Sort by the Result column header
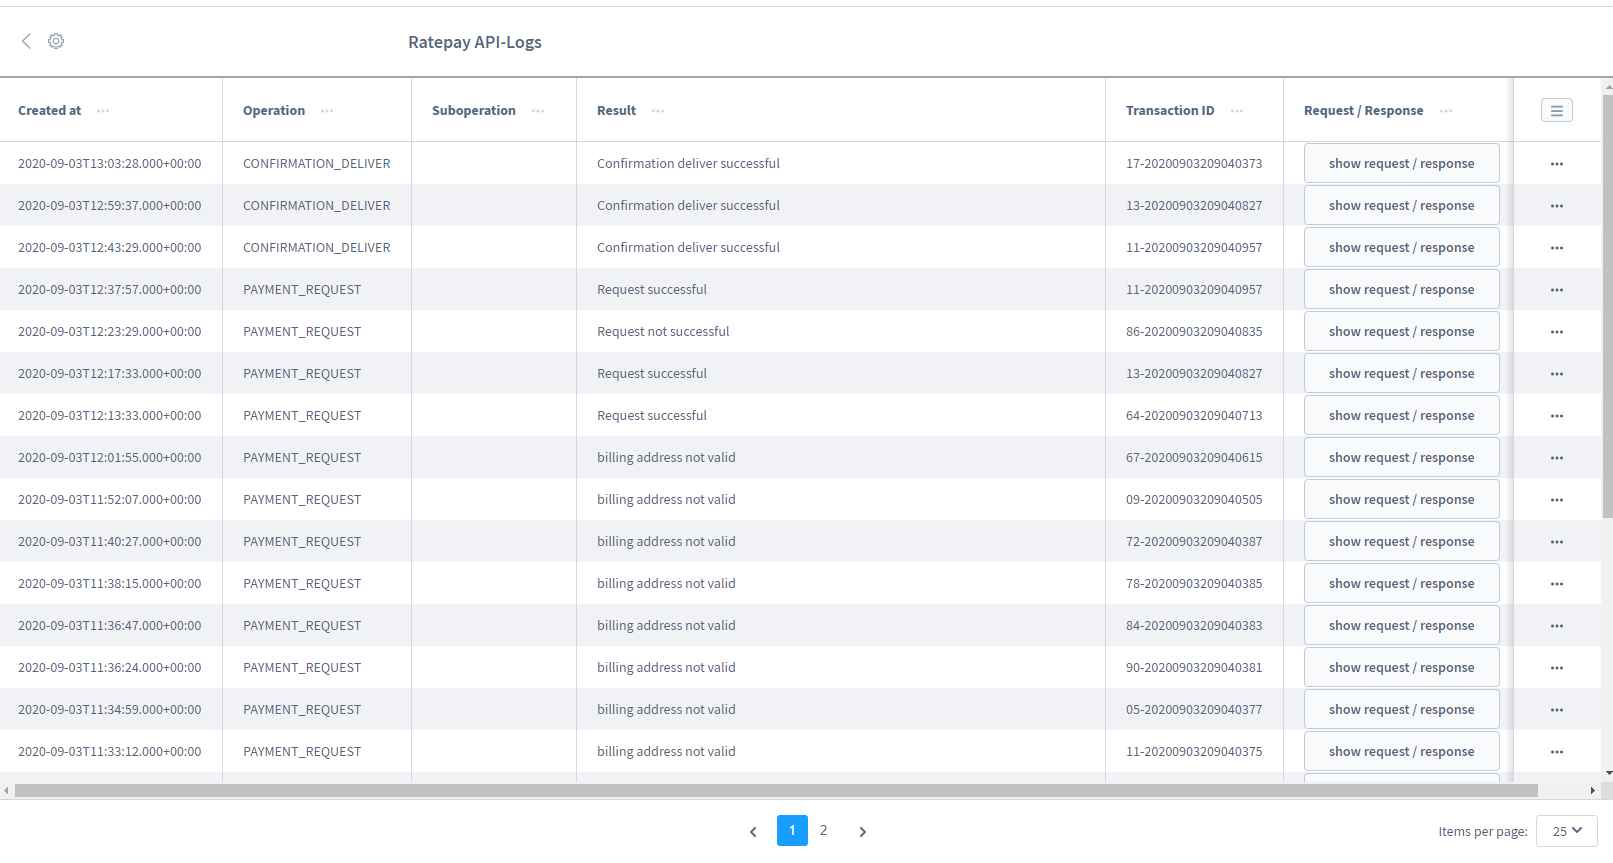 [x=616, y=110]
